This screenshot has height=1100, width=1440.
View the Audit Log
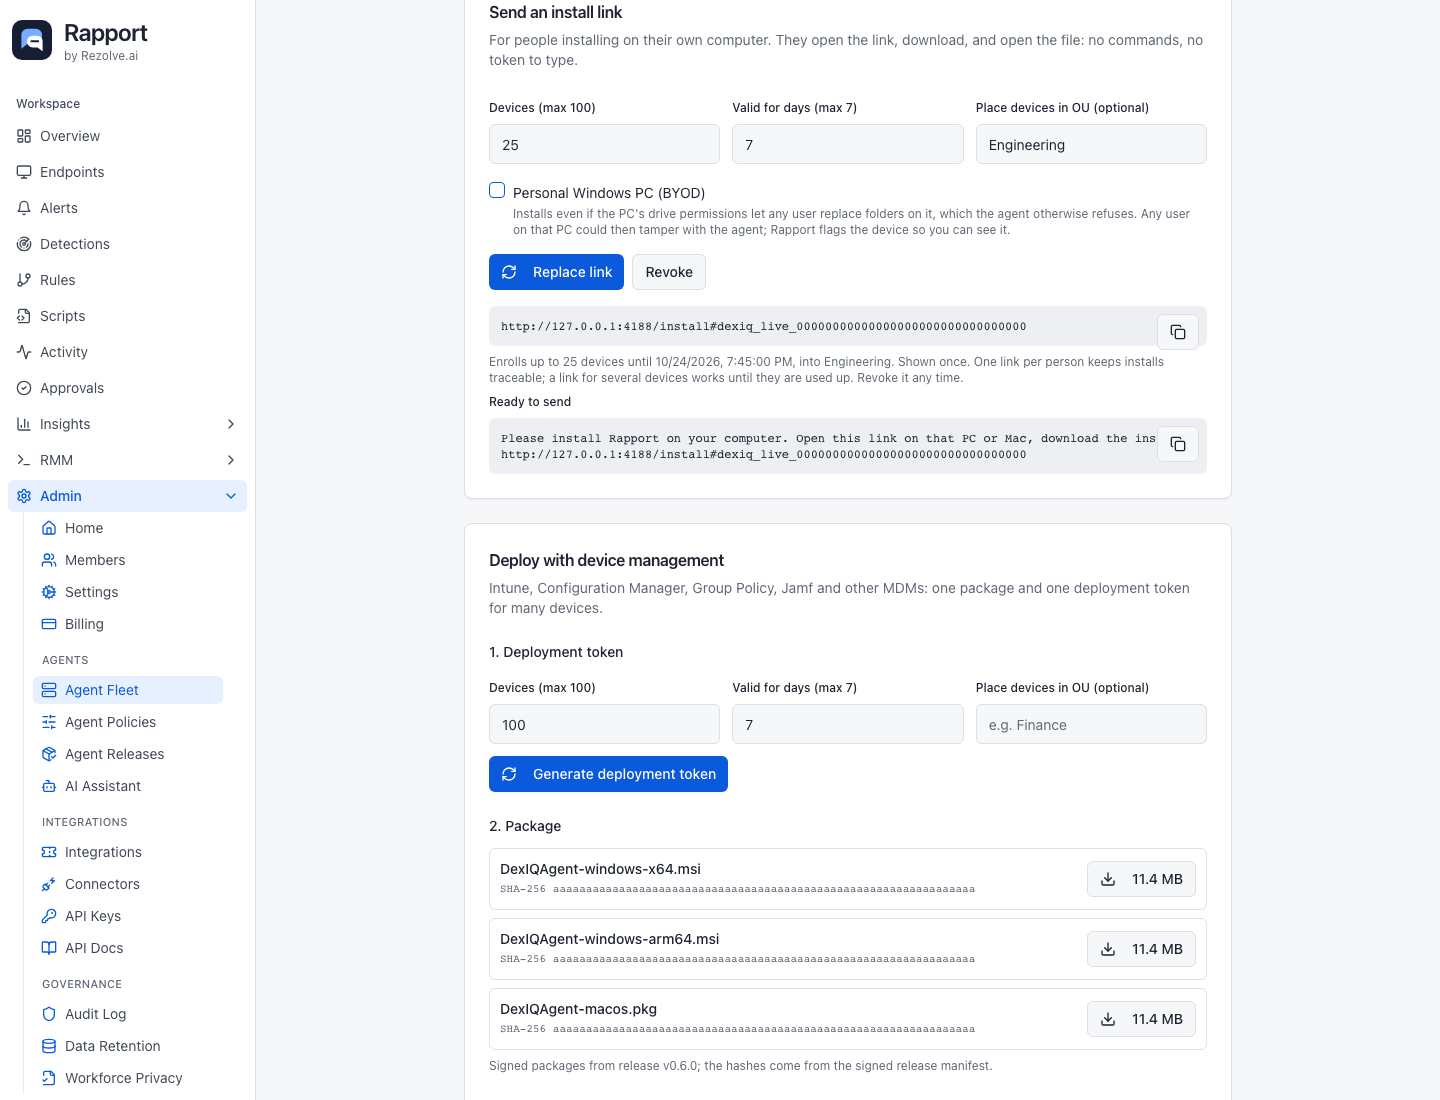[128, 1014]
